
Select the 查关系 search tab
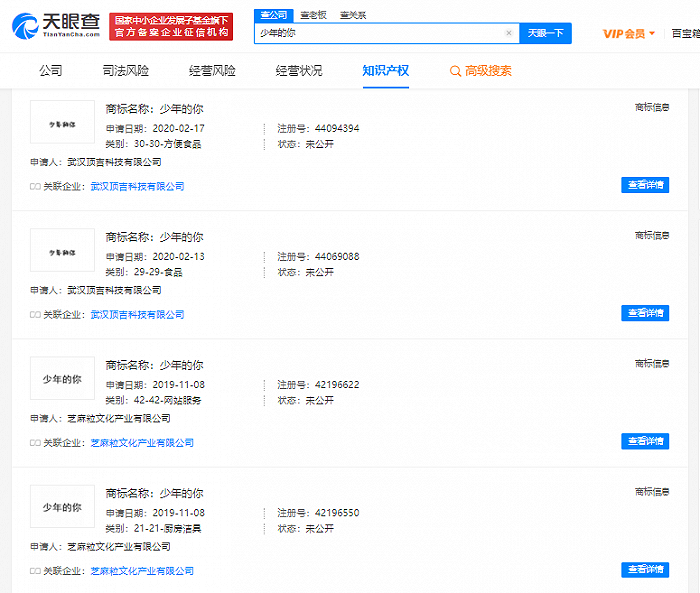coord(353,15)
